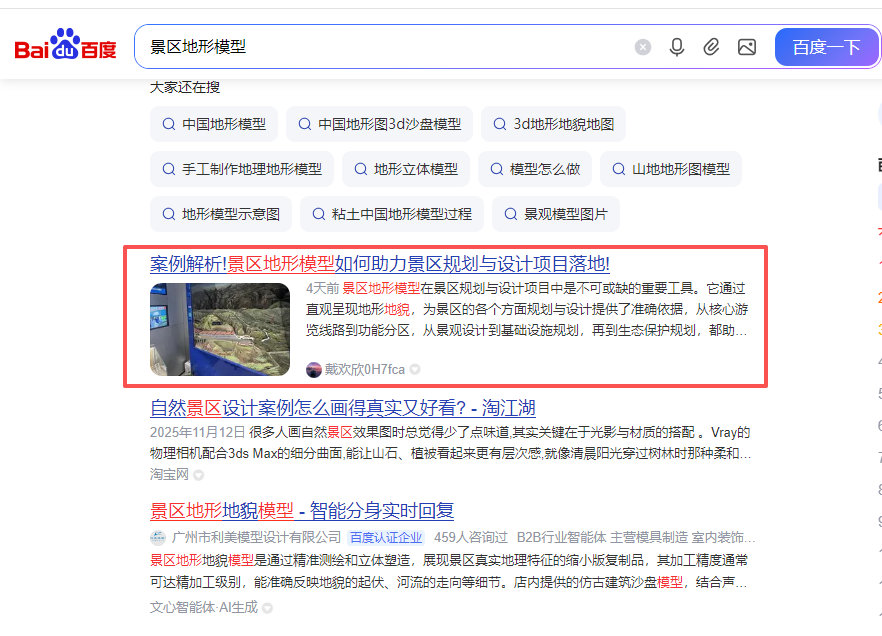The image size is (882, 636).
Task: Choose the 3d地形地貌地图 related search
Action: pyautogui.click(x=553, y=125)
